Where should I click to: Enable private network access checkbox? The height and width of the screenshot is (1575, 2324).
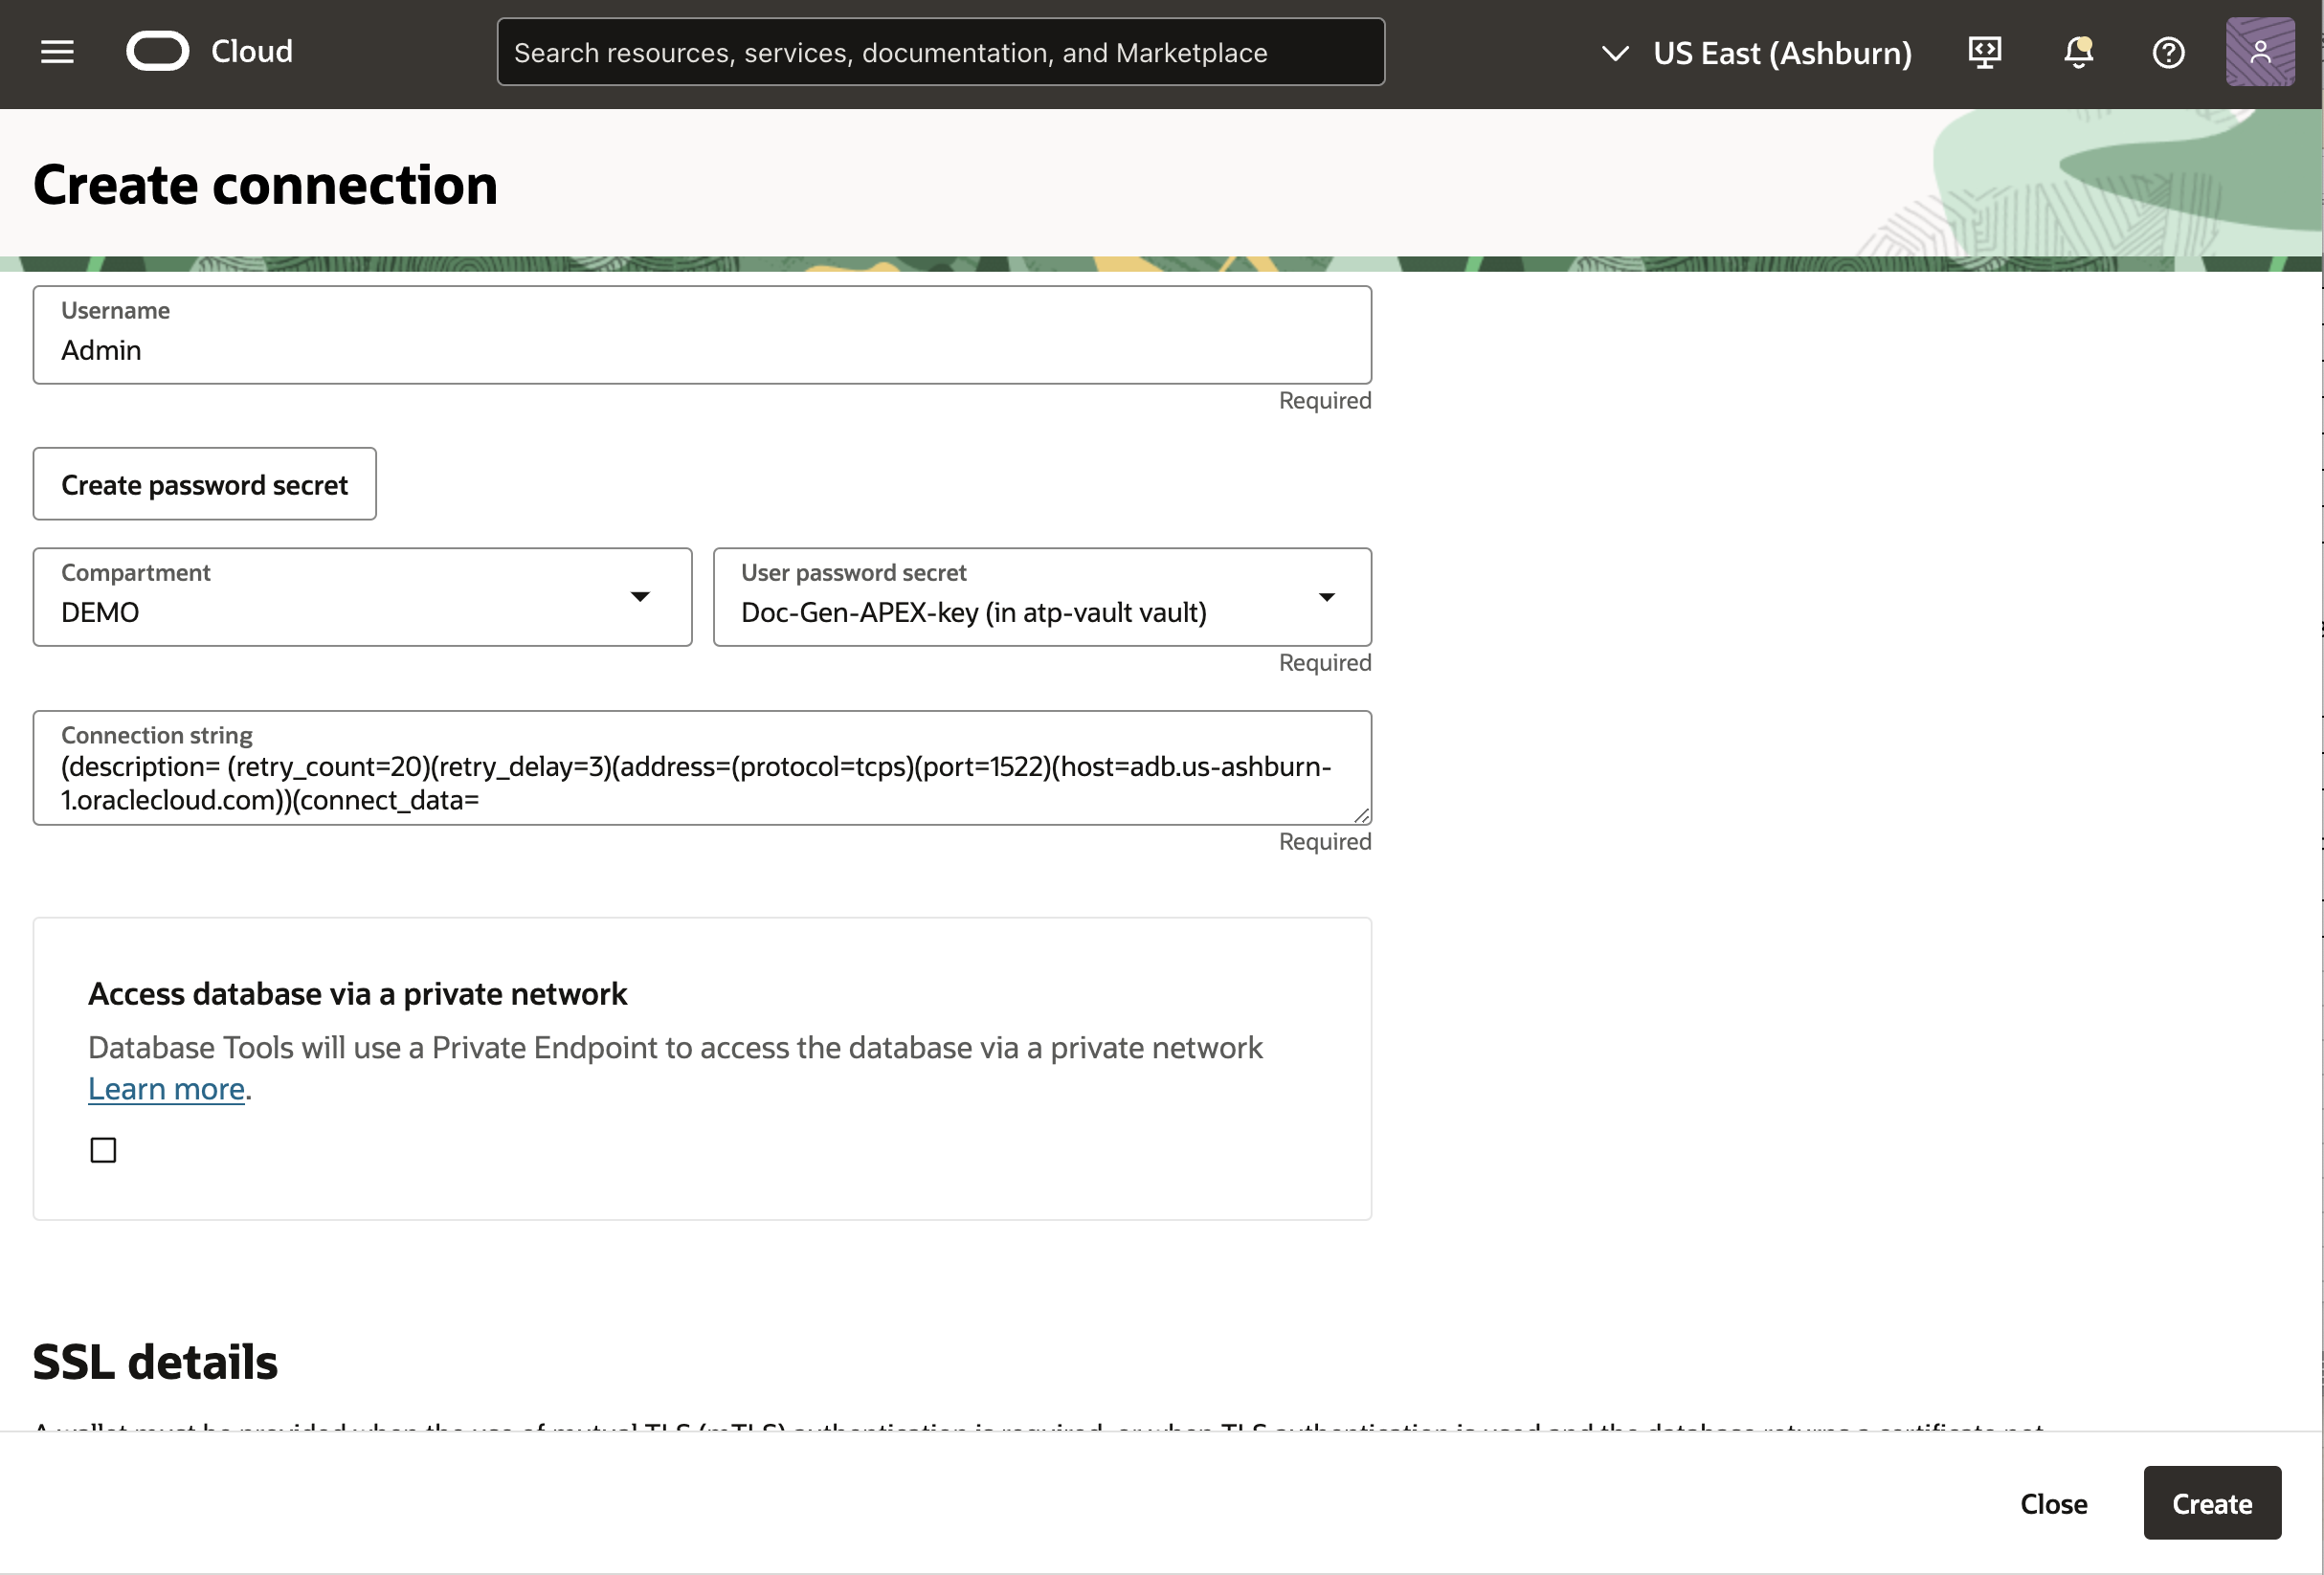point(103,1150)
